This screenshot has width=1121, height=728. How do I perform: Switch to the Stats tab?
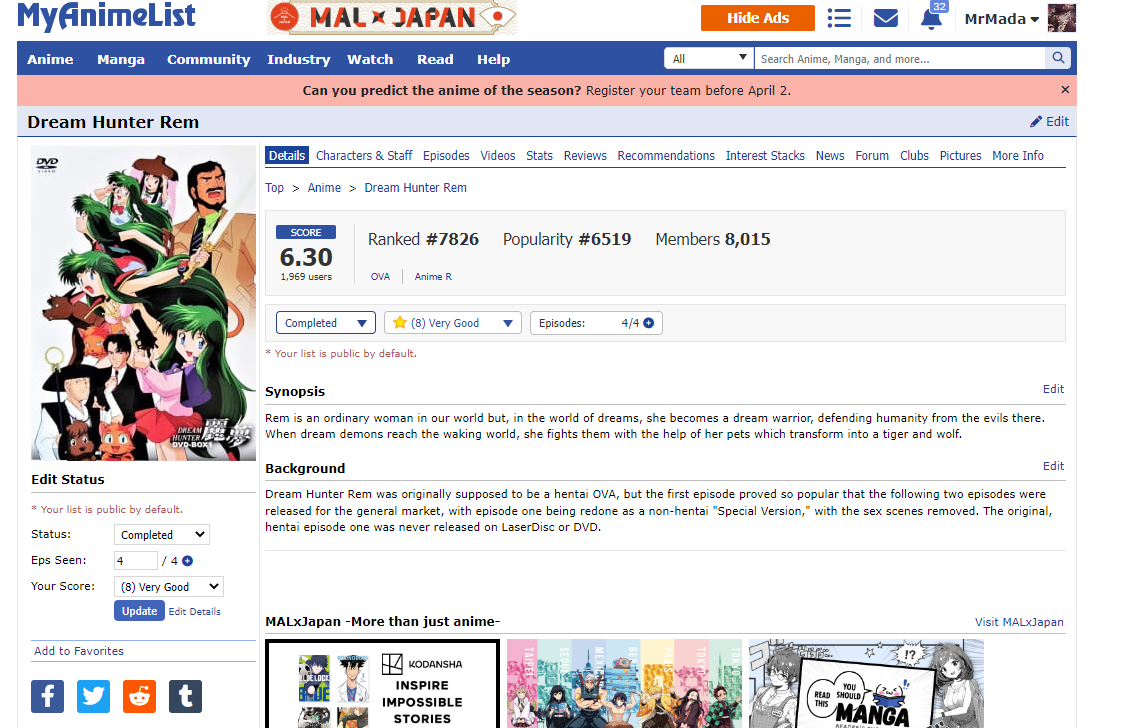(539, 155)
